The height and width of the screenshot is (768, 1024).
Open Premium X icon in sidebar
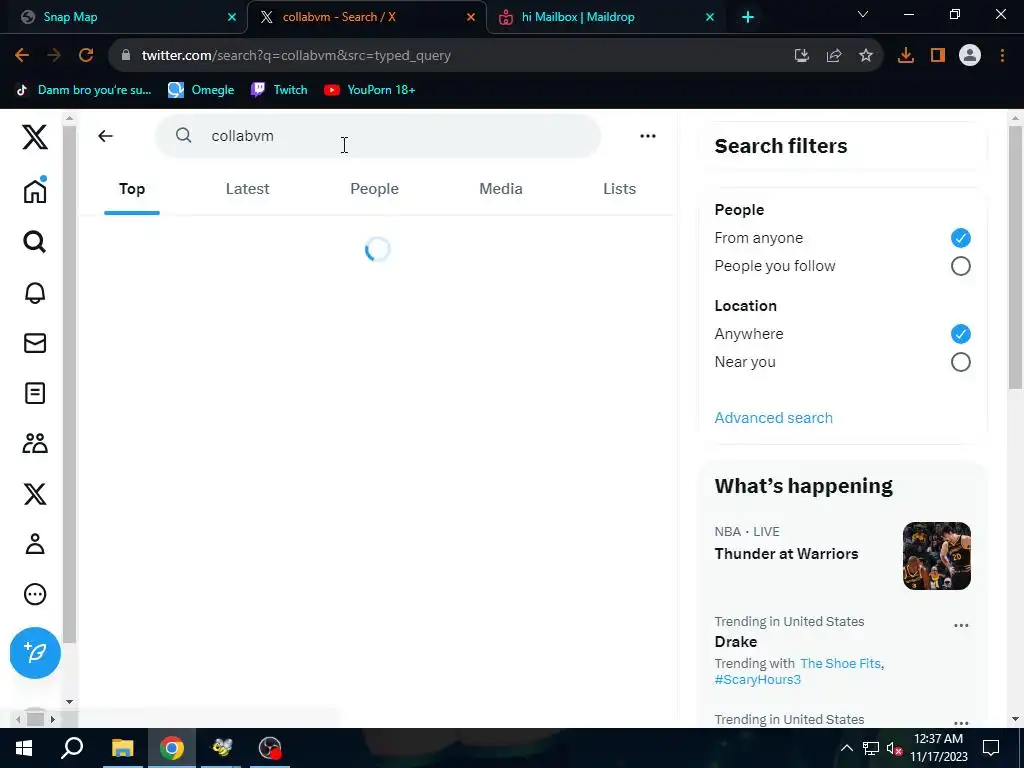[35, 494]
